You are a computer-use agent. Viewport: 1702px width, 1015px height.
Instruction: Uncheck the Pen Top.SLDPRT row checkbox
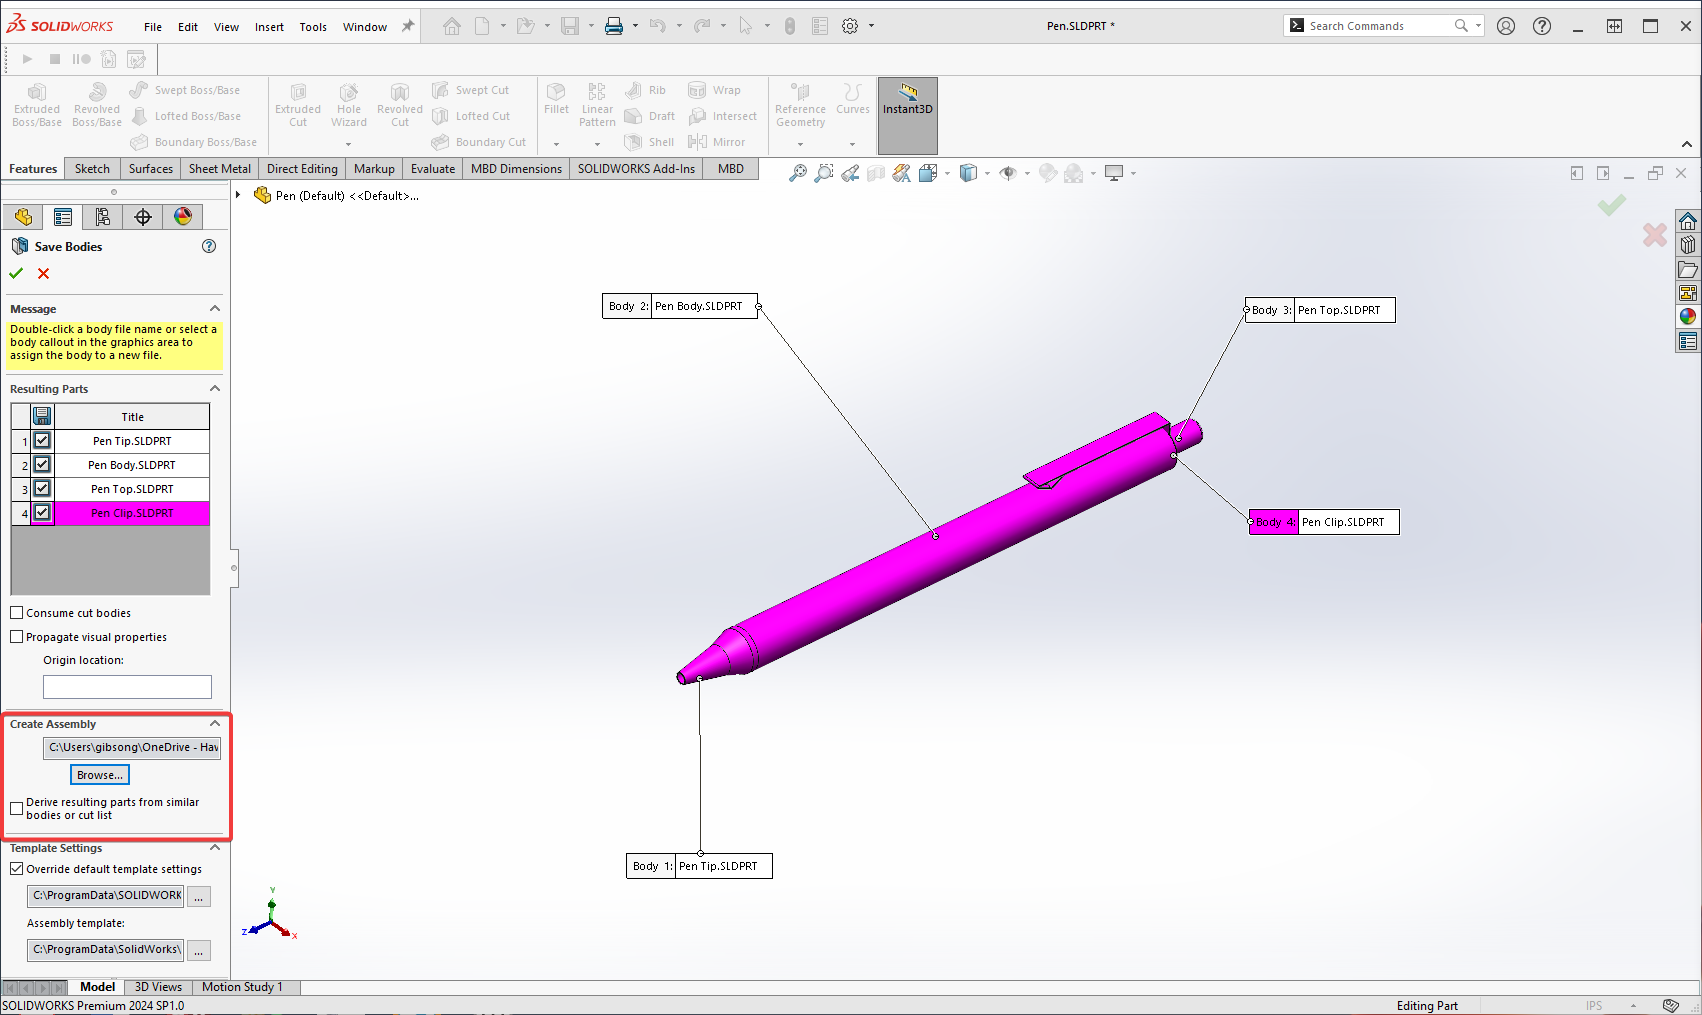tap(42, 488)
